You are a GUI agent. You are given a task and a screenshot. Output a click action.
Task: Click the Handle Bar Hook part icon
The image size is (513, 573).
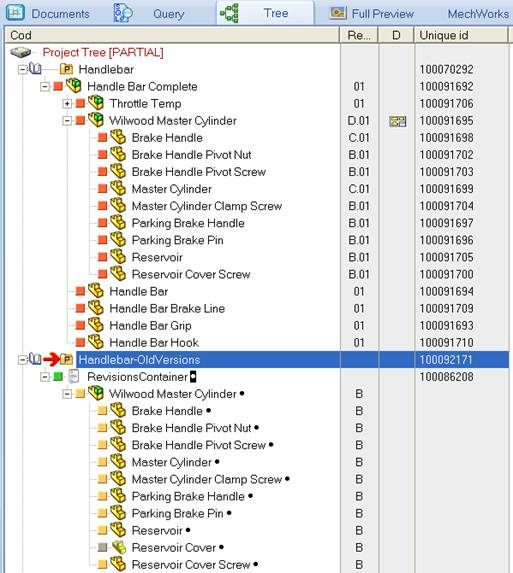(x=96, y=342)
